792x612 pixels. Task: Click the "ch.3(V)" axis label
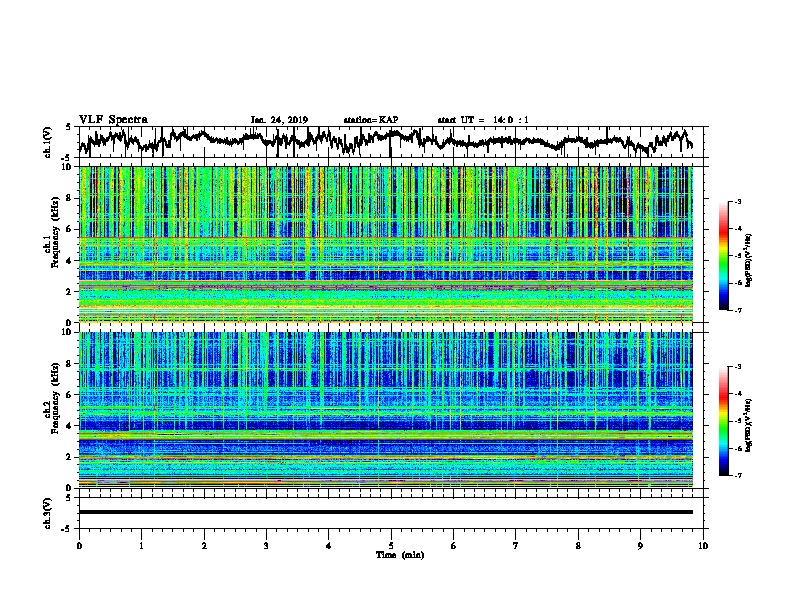(47, 513)
